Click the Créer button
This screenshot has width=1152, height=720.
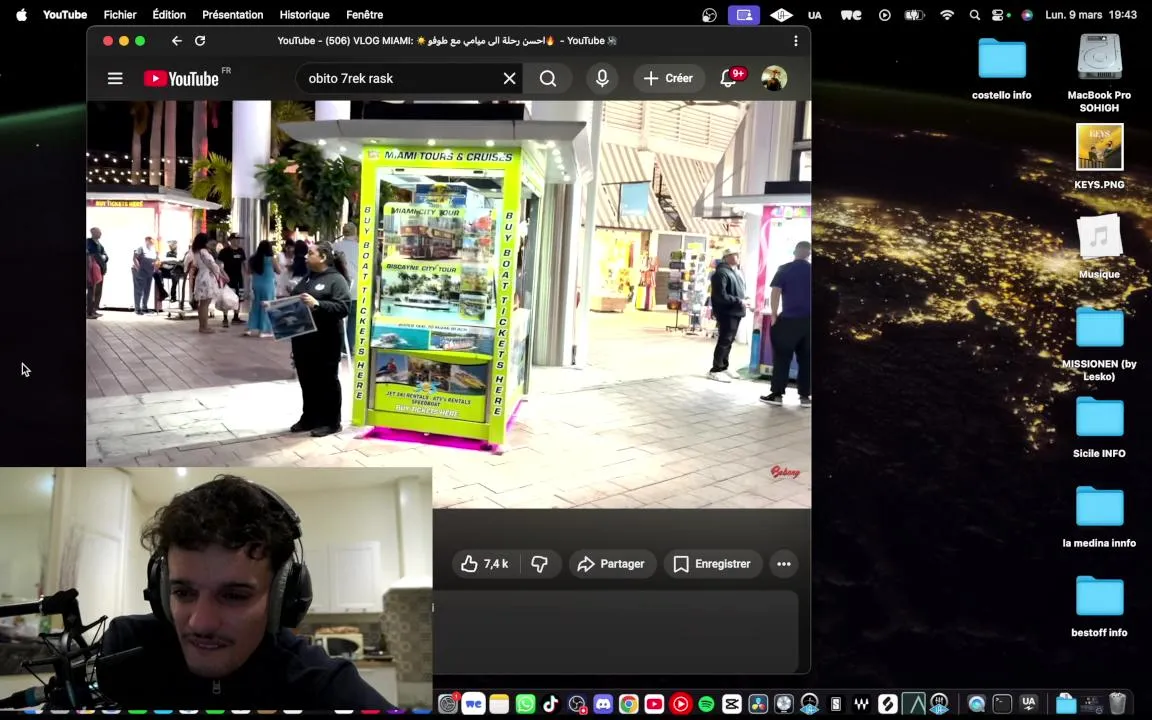(669, 78)
